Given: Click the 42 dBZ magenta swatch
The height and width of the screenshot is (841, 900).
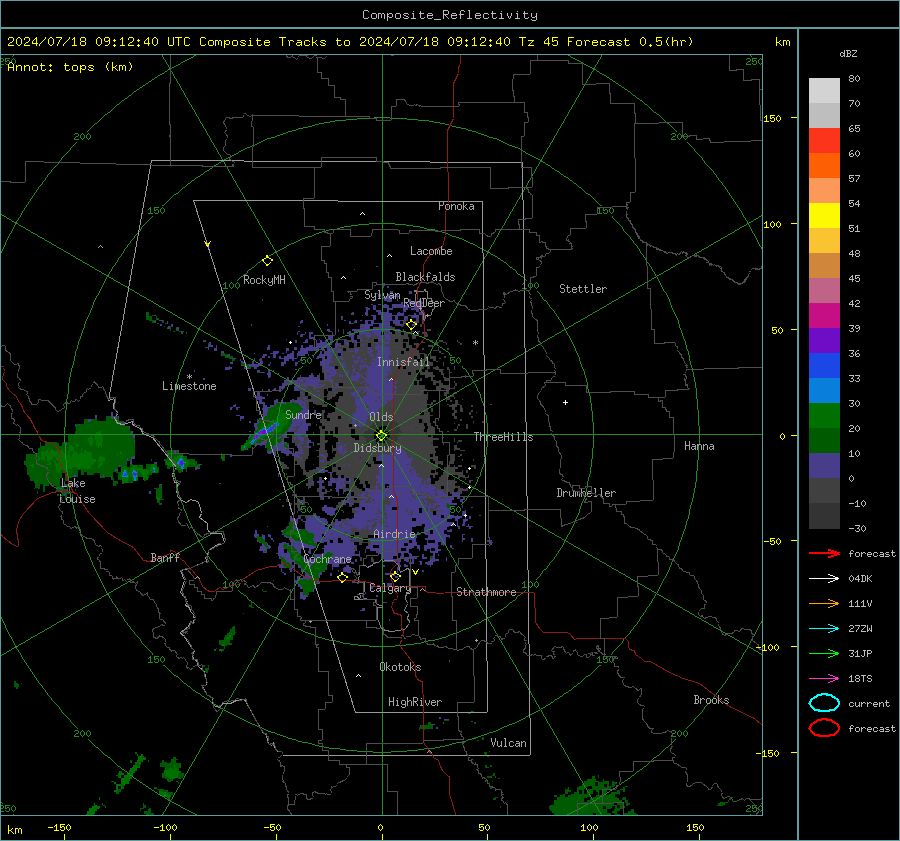Looking at the screenshot, I should [824, 315].
